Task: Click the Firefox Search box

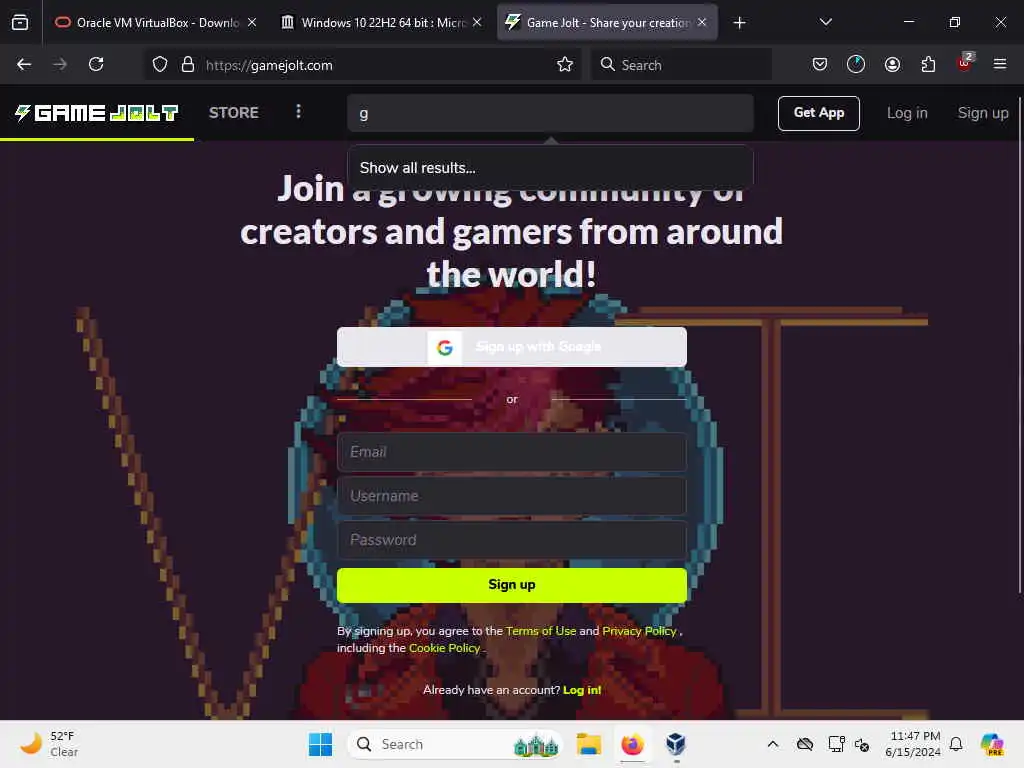Action: point(681,65)
